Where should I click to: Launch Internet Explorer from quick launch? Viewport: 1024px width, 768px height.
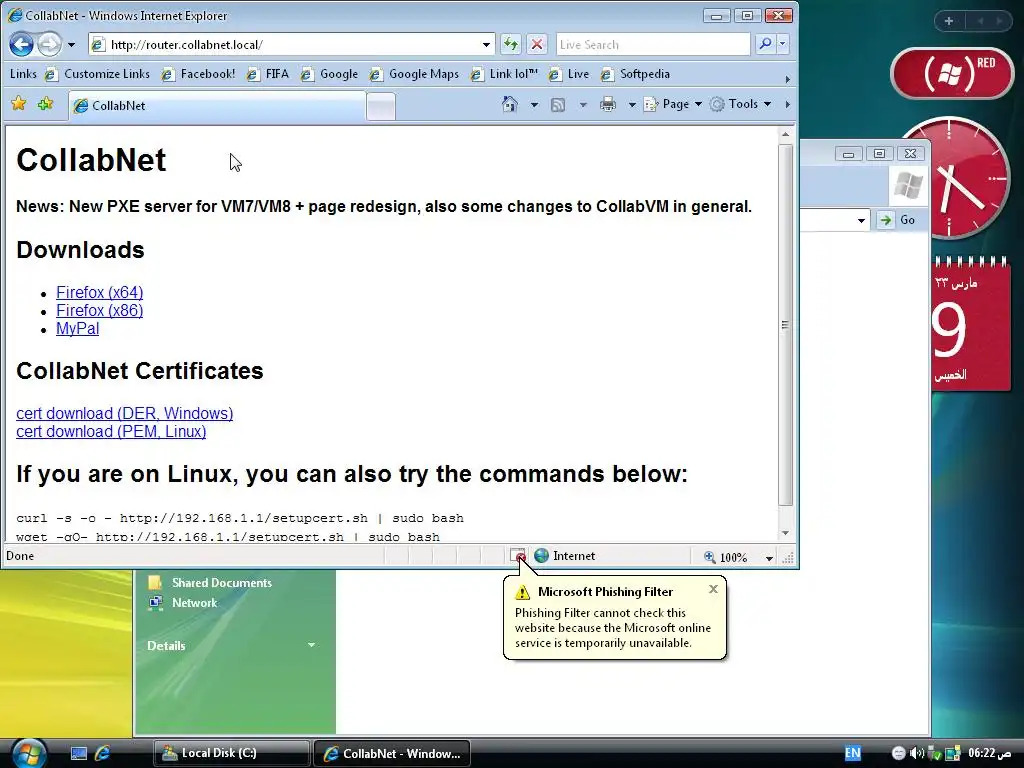click(x=103, y=754)
